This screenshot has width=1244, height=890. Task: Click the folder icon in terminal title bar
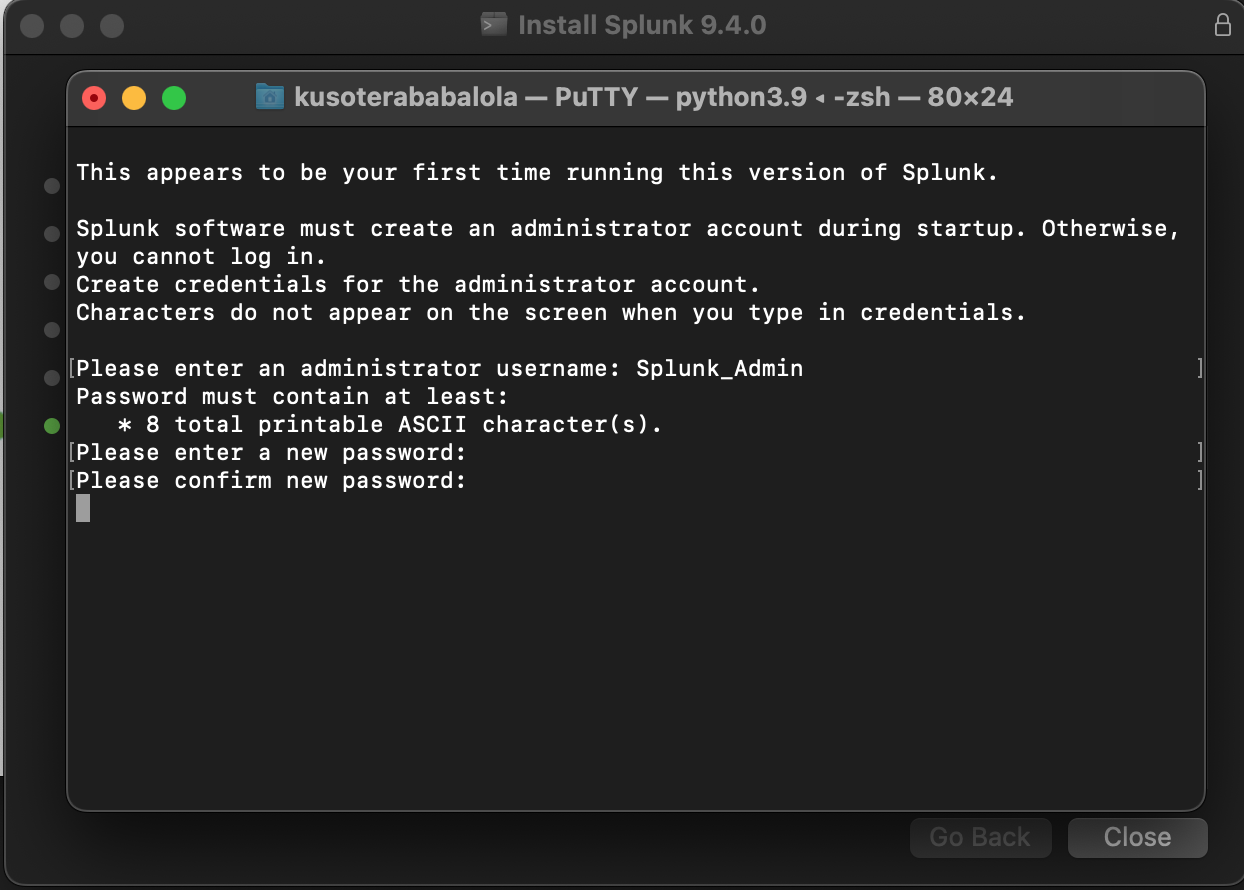click(x=270, y=97)
